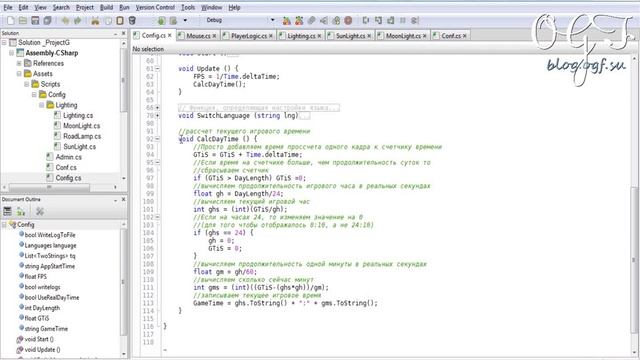The height and width of the screenshot is (360, 640).
Task: Click the Cut toolbar icon
Action: point(95,20)
